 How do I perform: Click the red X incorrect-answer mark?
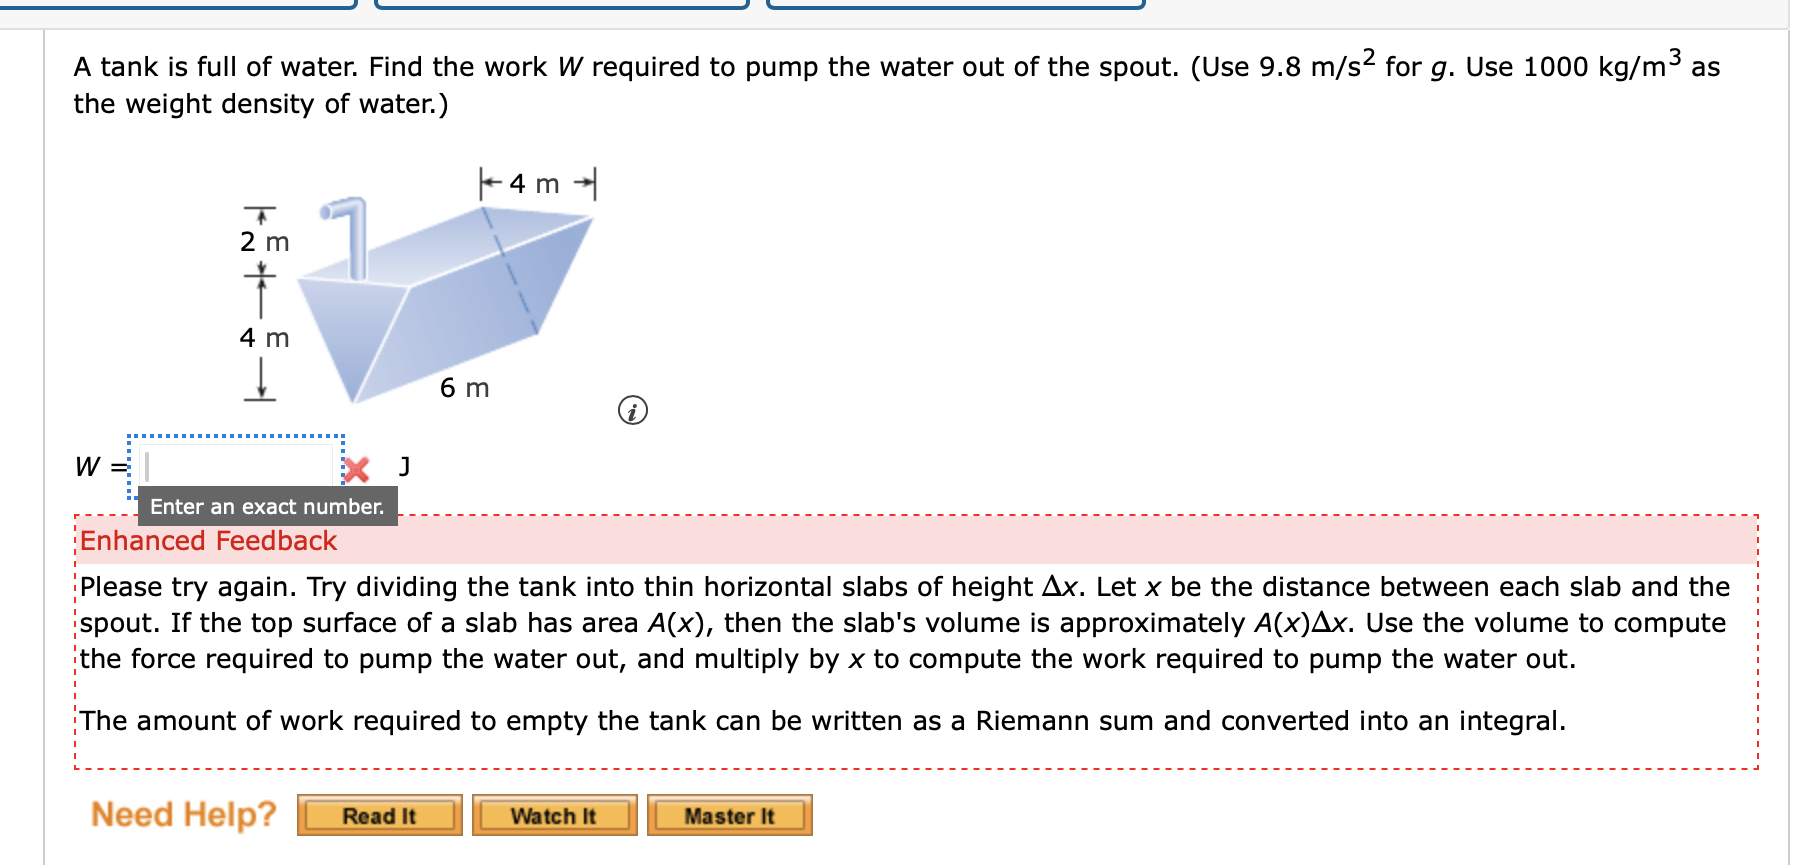357,466
